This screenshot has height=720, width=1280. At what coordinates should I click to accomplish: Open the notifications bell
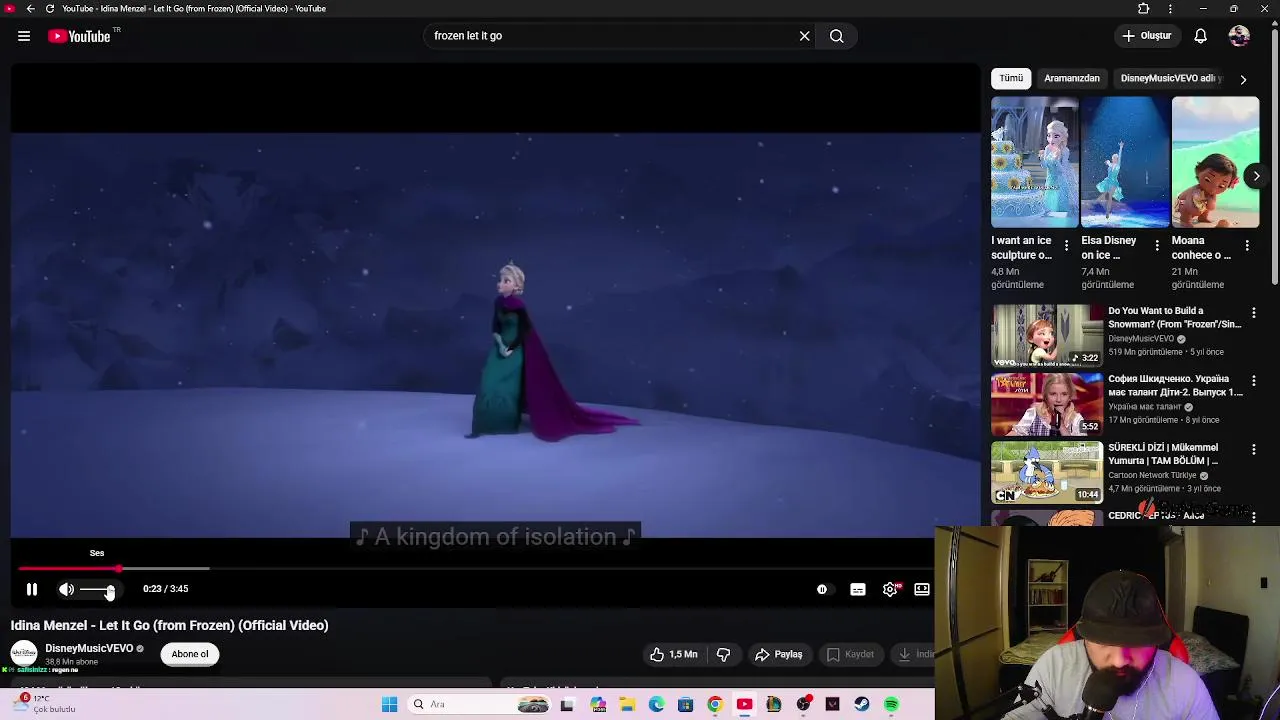1201,36
